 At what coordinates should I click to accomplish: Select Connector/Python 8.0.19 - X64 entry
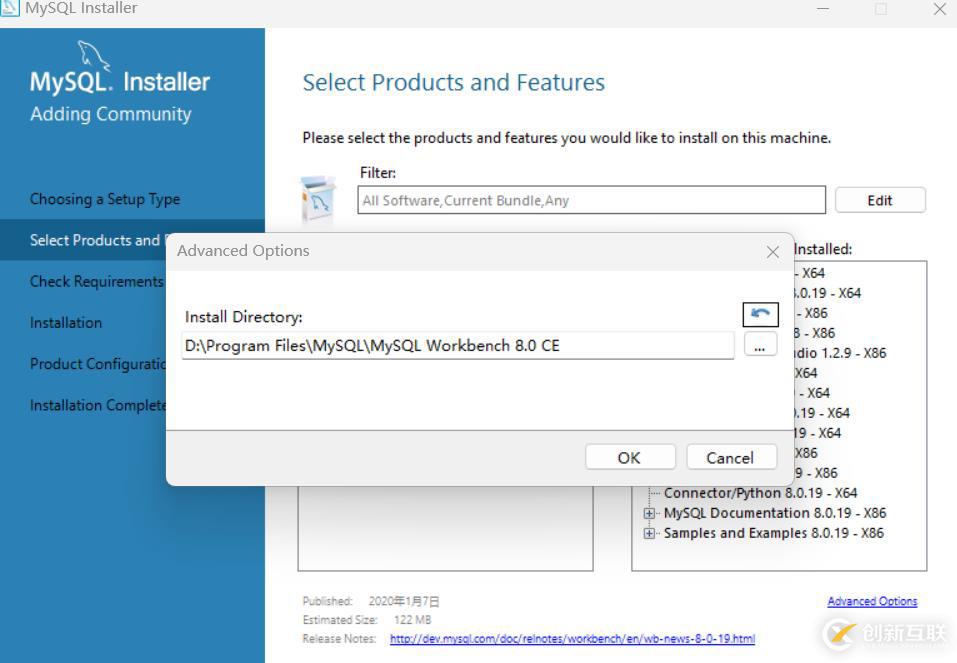tap(760, 493)
